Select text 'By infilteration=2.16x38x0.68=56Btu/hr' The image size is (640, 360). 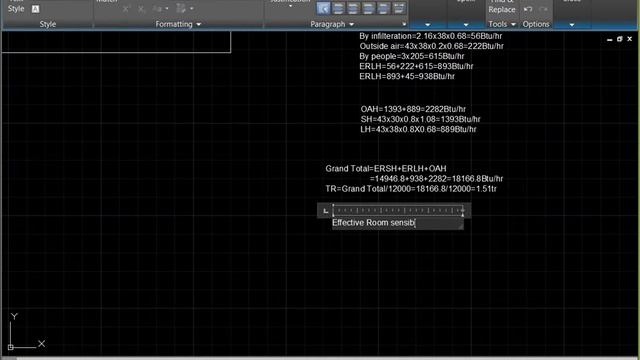431,36
